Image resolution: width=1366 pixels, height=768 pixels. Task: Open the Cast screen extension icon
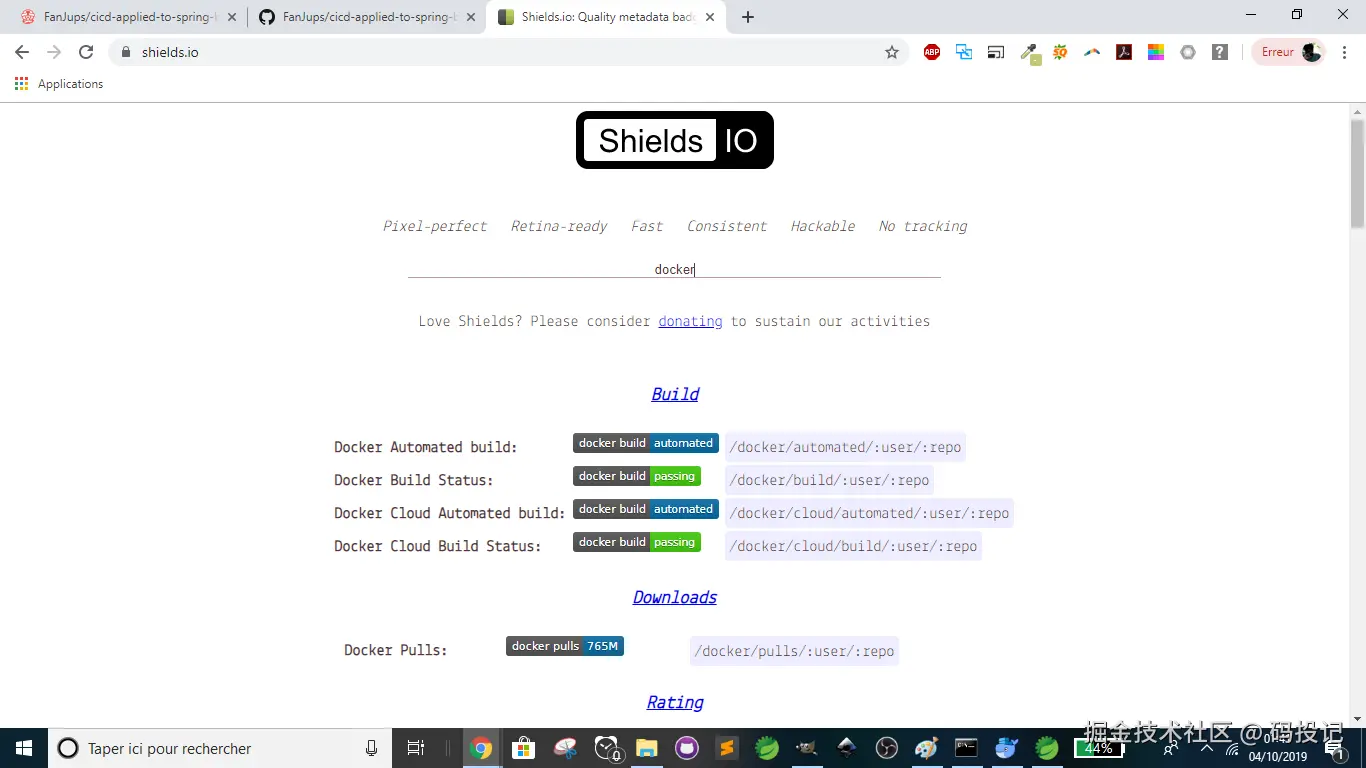click(x=996, y=52)
